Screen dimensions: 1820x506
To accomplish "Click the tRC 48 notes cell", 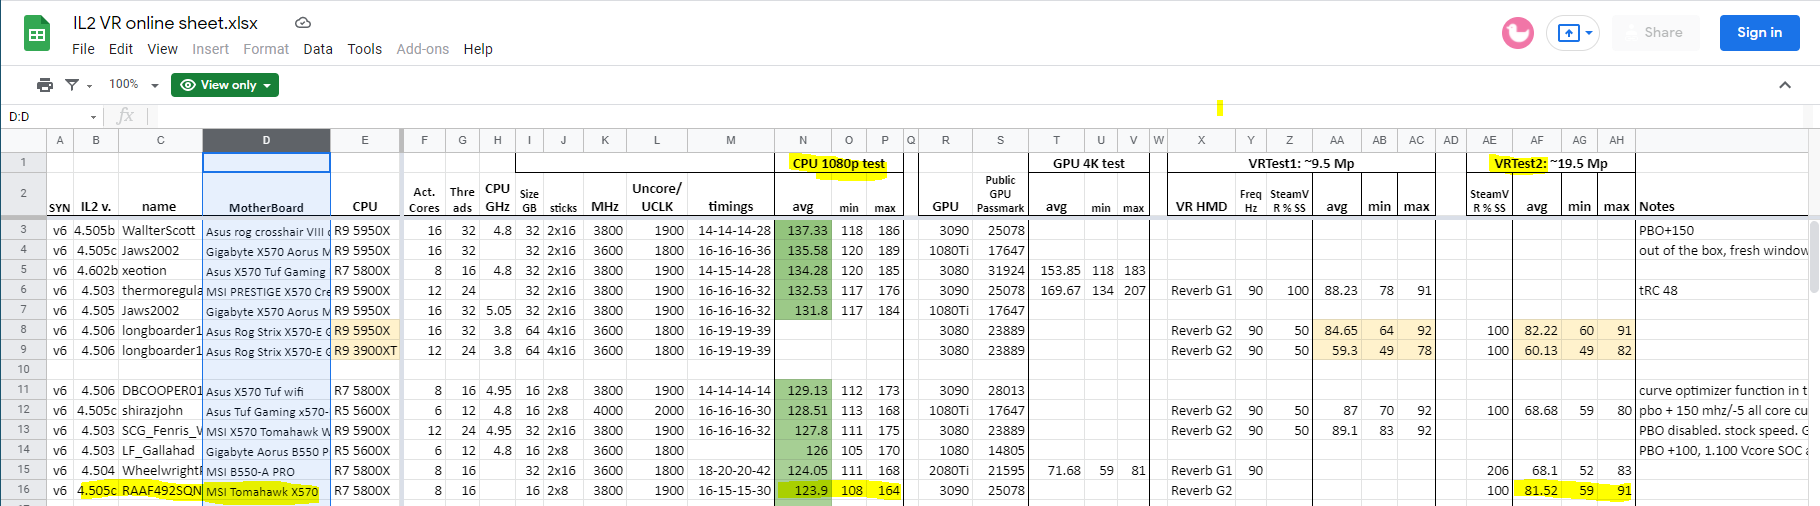I will 1723,290.
